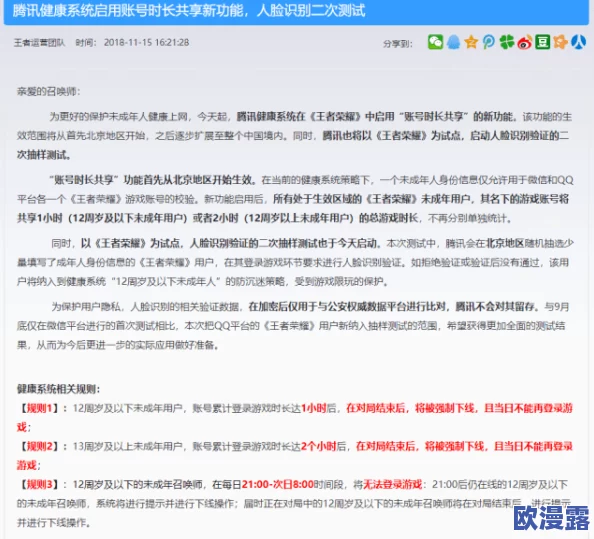The image size is (594, 539).
Task: Click the timestamp 2018-11-15 16:21:28
Action: [x=146, y=42]
